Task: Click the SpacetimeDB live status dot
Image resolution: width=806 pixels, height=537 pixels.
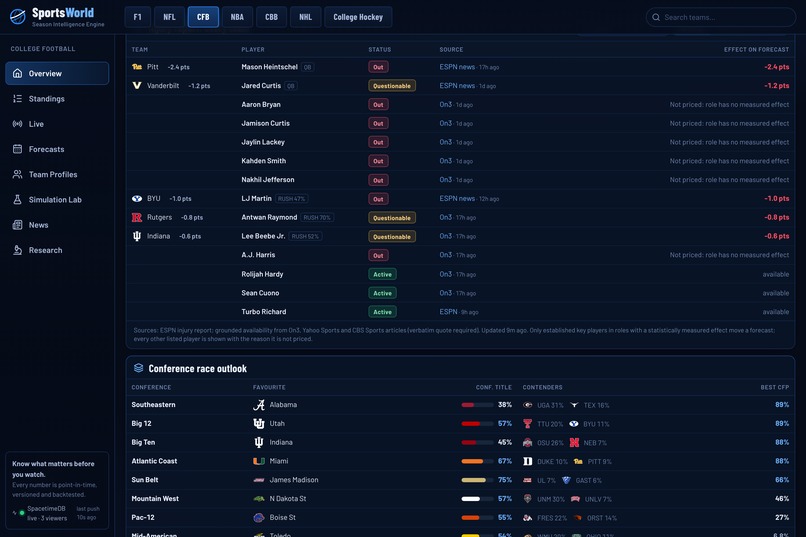Action: pos(22,513)
